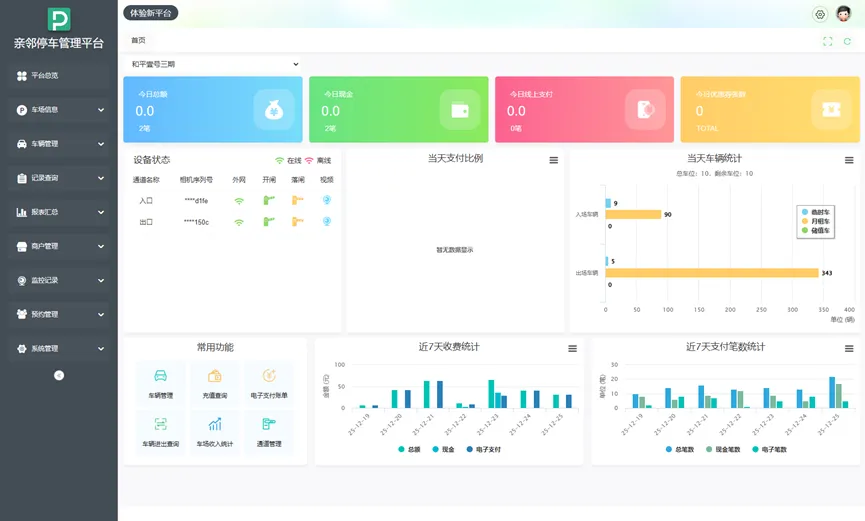Click camera serial ****150c
This screenshot has height=521, width=865.
click(196, 222)
